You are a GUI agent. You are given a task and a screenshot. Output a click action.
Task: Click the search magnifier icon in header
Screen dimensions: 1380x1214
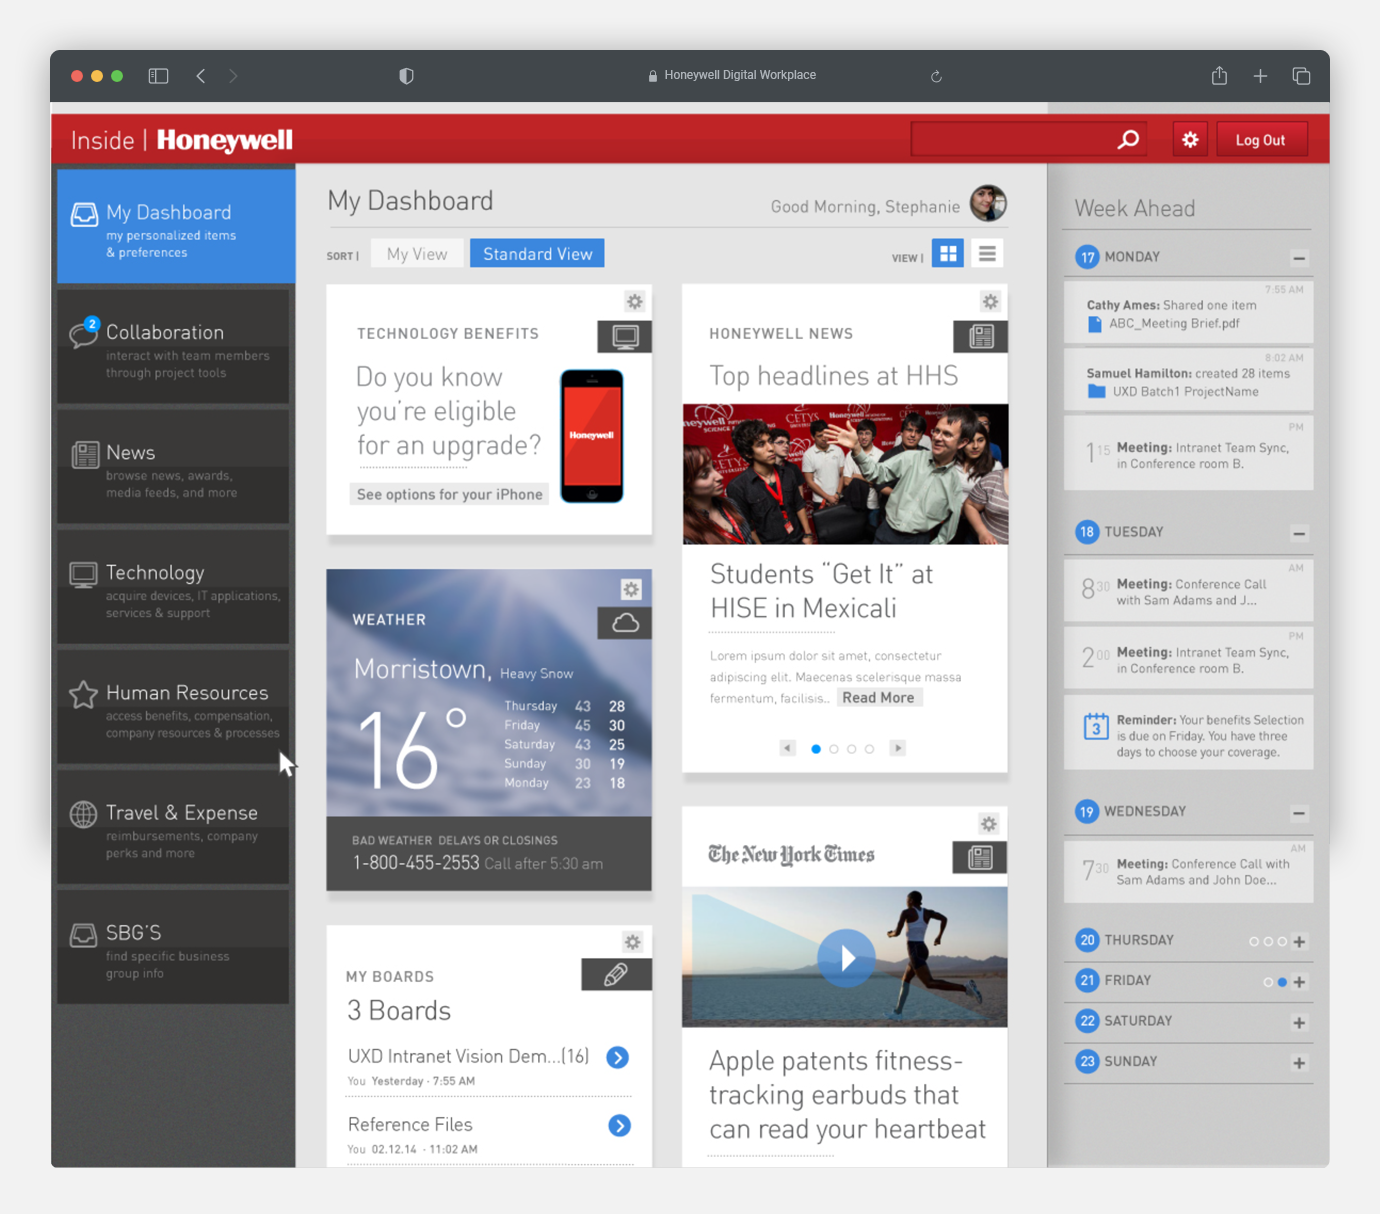tap(1128, 140)
